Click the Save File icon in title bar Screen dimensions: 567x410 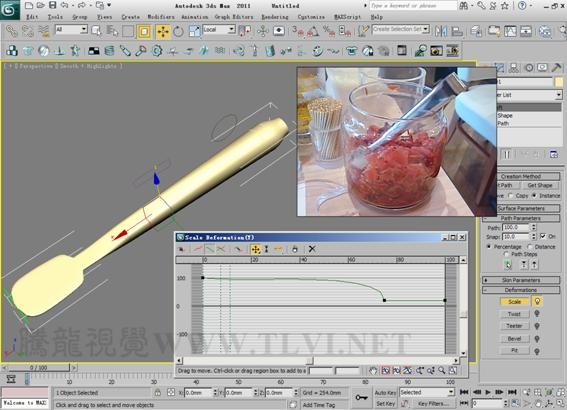pos(53,5)
